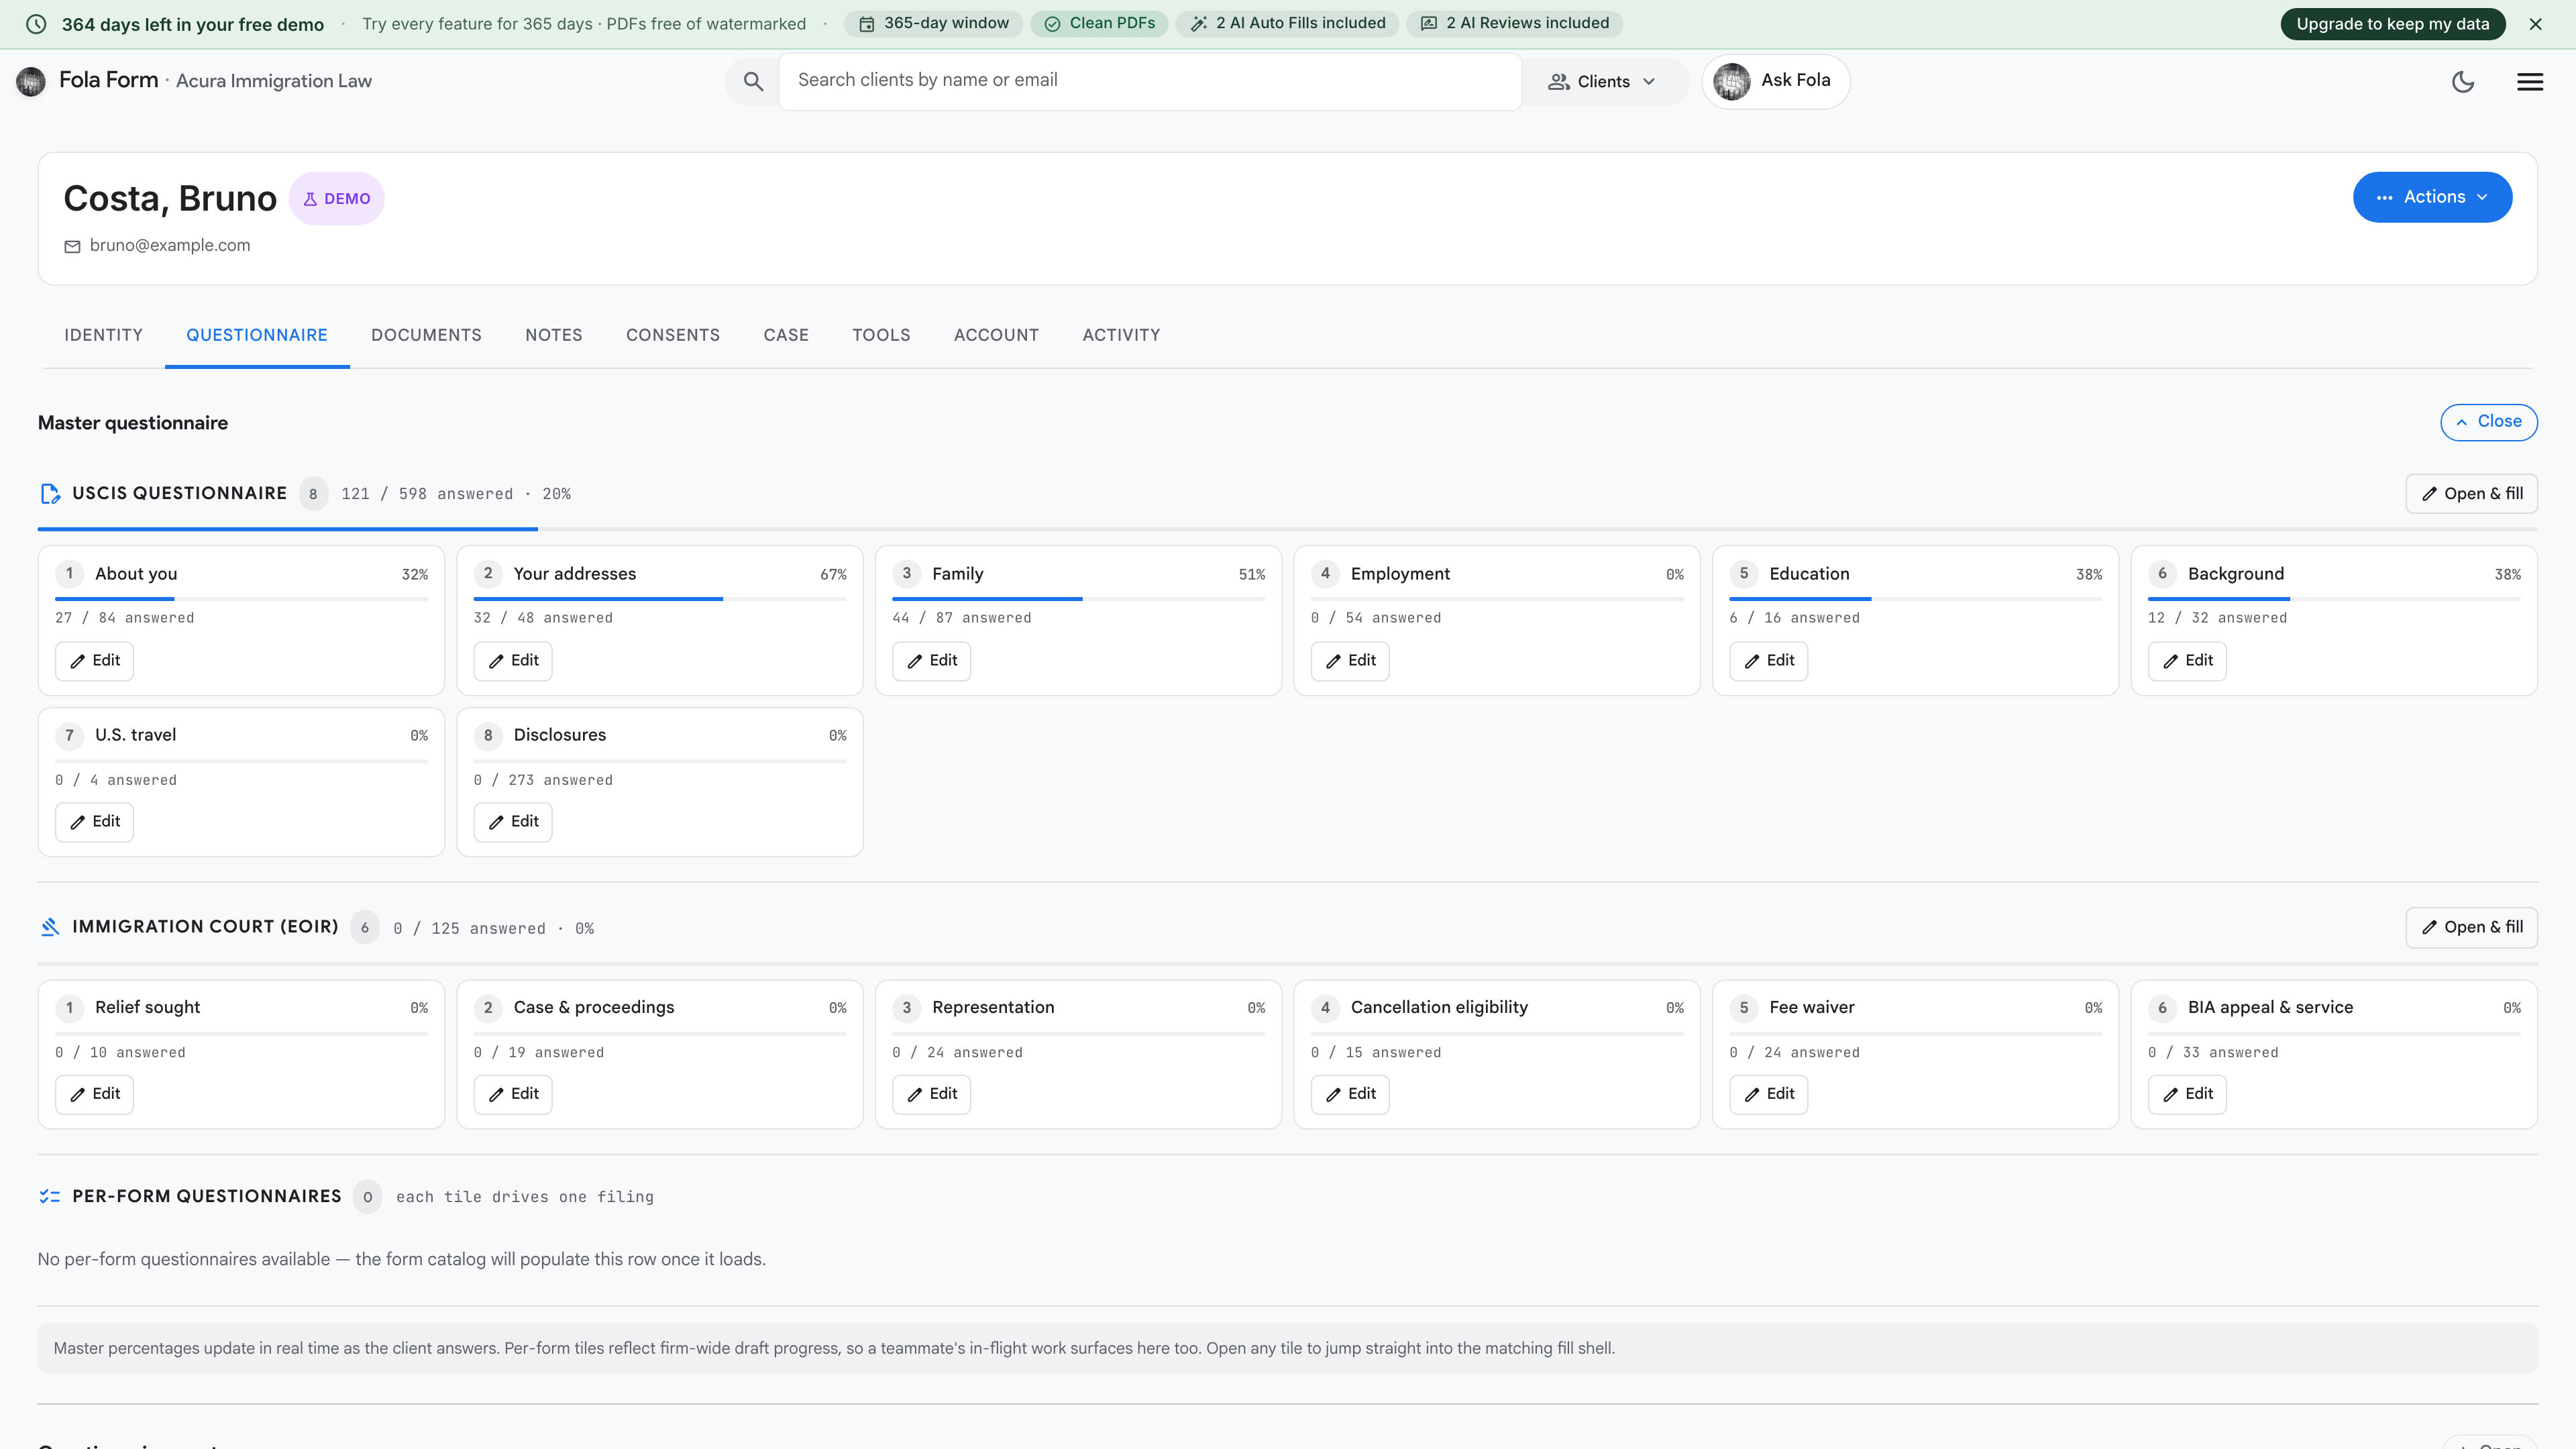Open & fill the USCIS questionnaire
The height and width of the screenshot is (1449, 2576).
[x=2471, y=494]
